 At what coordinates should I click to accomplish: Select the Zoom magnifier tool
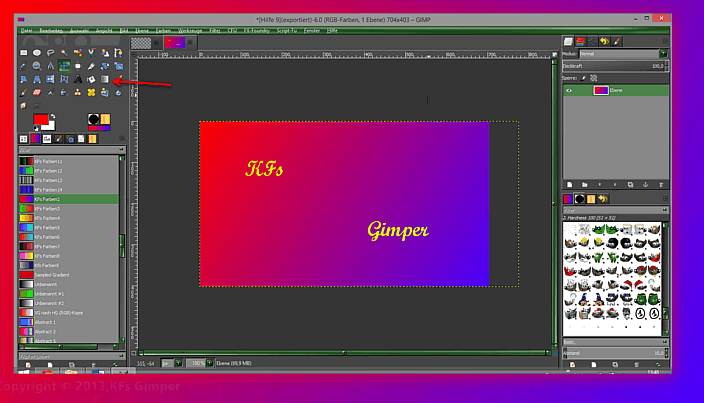[37, 66]
